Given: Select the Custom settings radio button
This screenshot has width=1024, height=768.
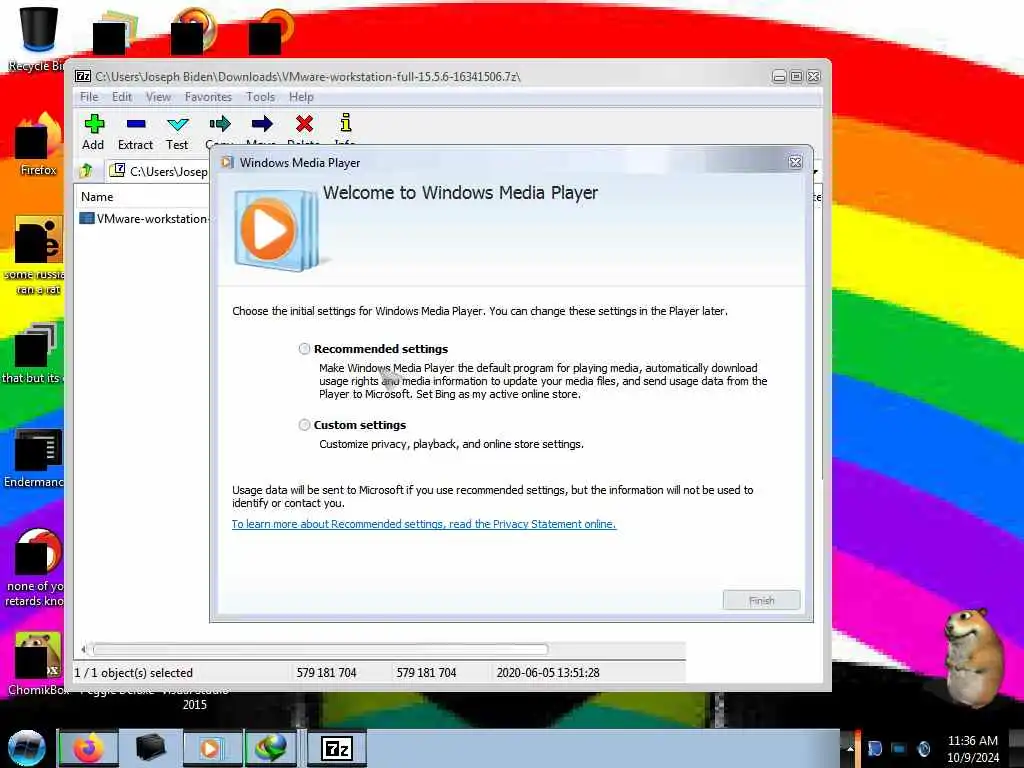Looking at the screenshot, I should pos(304,425).
